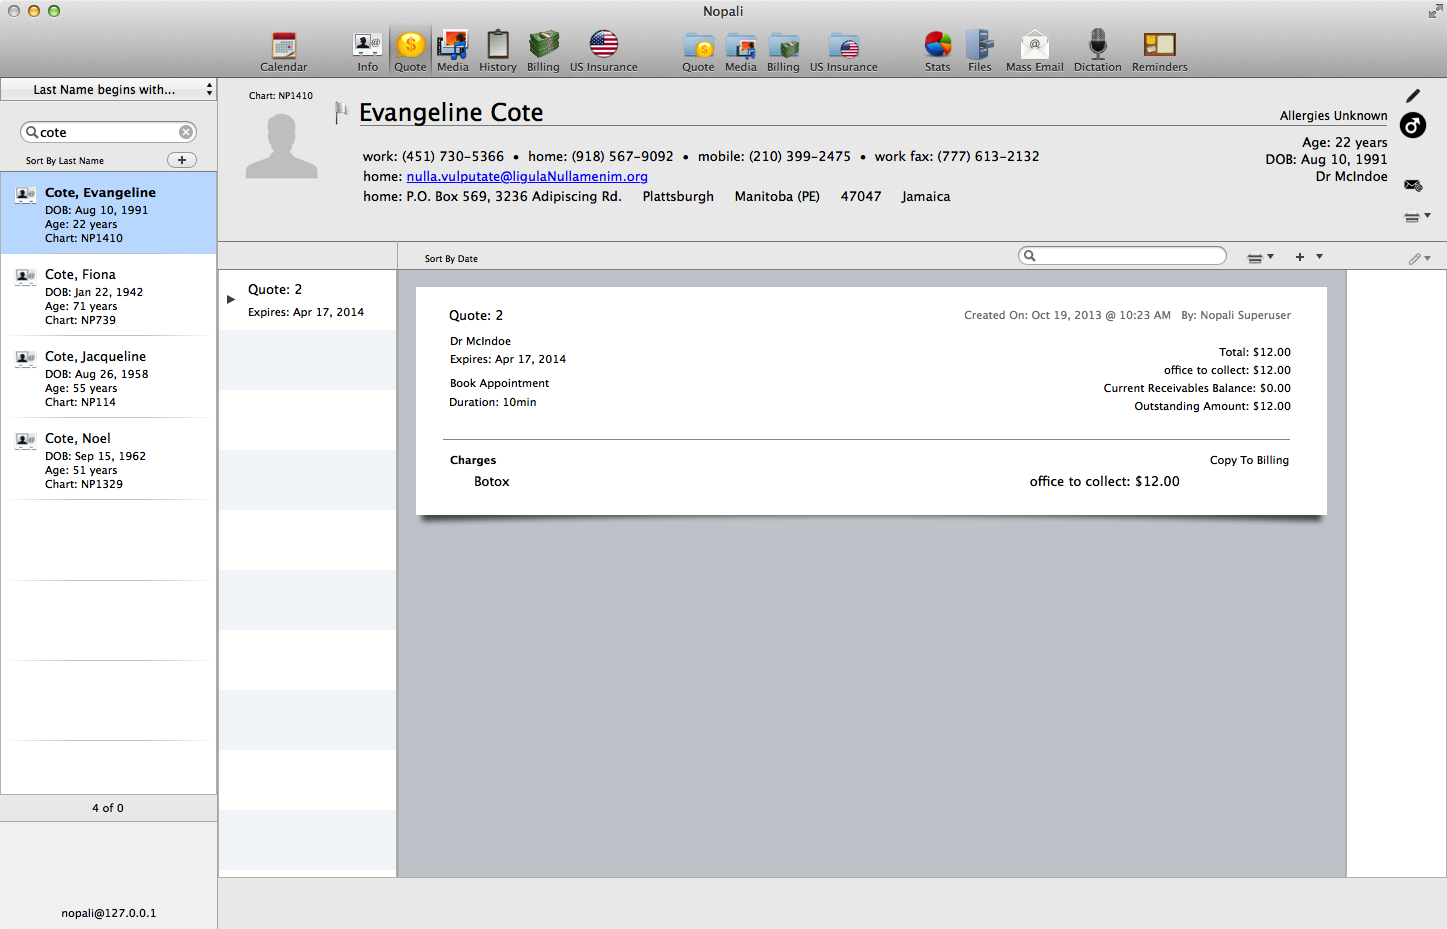This screenshot has width=1447, height=929.
Task: Click Duration: 10min text
Action: tap(493, 402)
